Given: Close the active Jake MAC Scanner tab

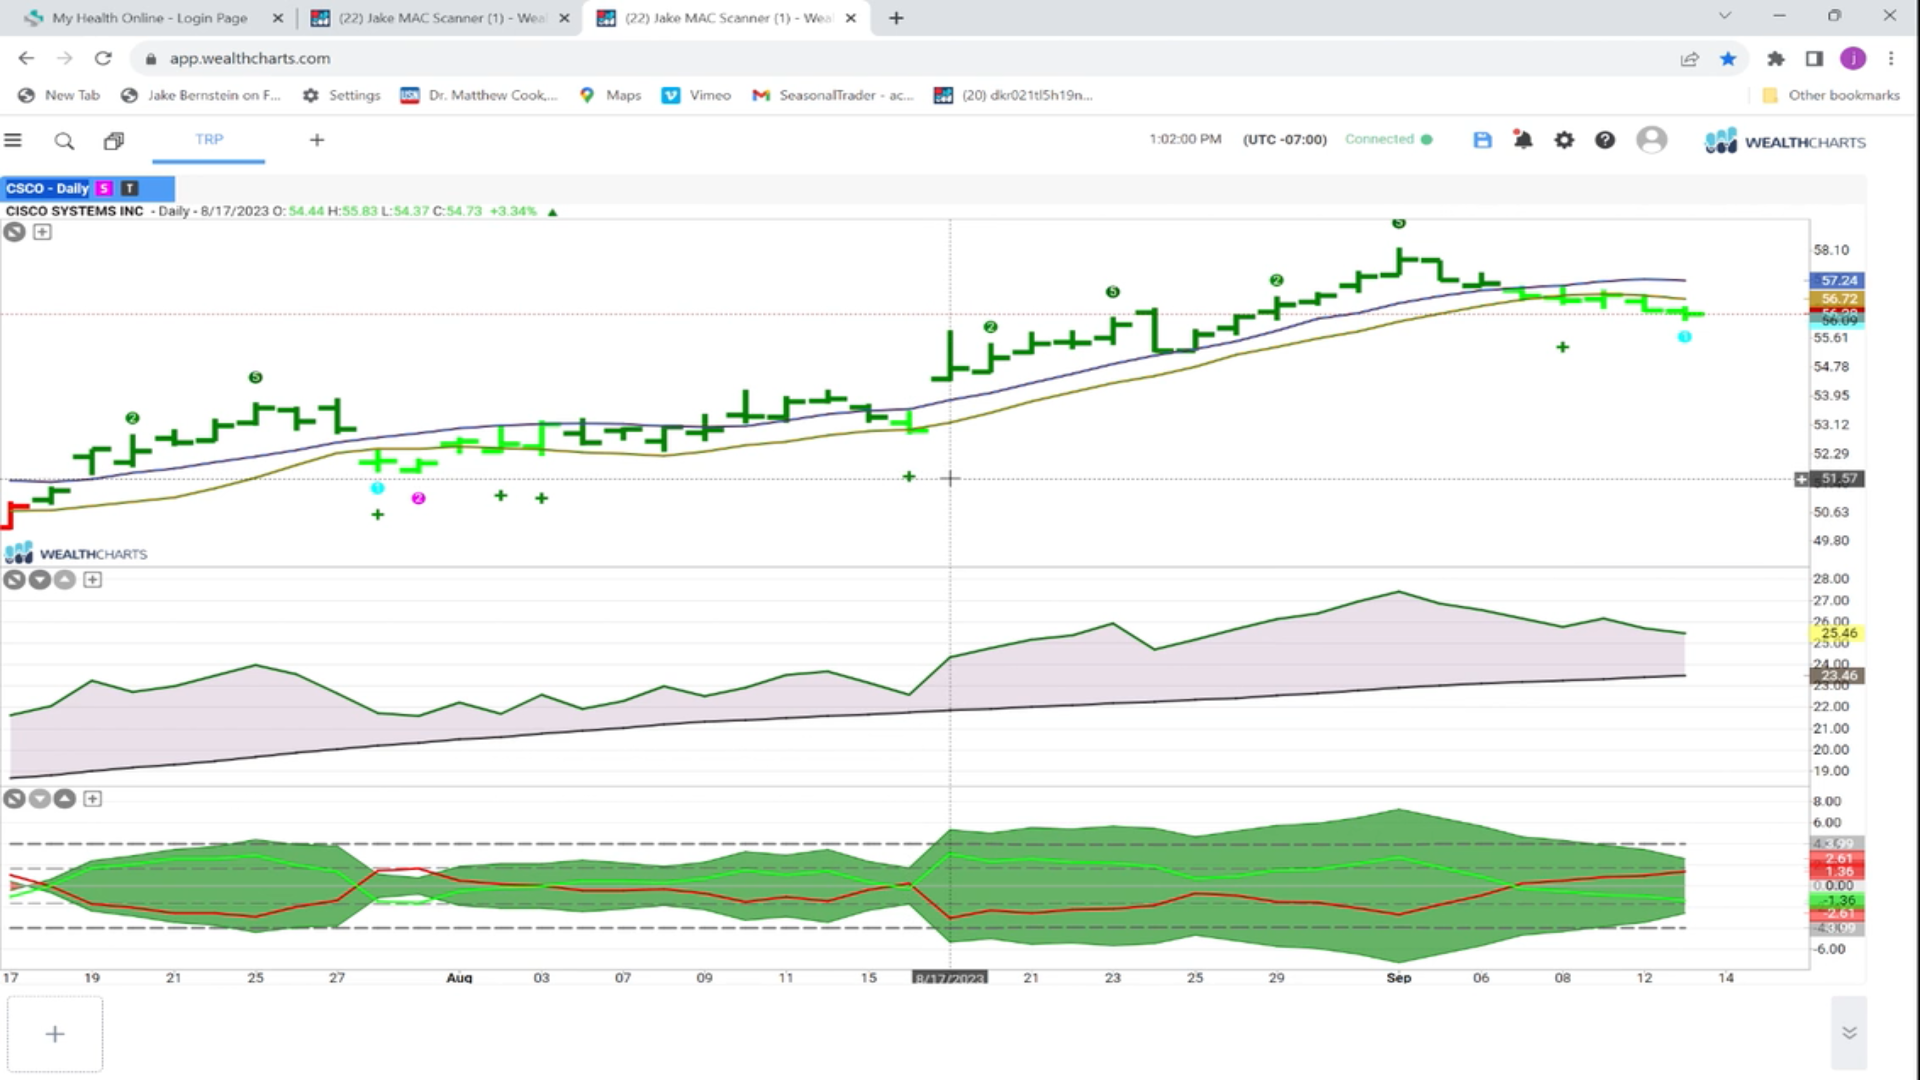Looking at the screenshot, I should (851, 18).
